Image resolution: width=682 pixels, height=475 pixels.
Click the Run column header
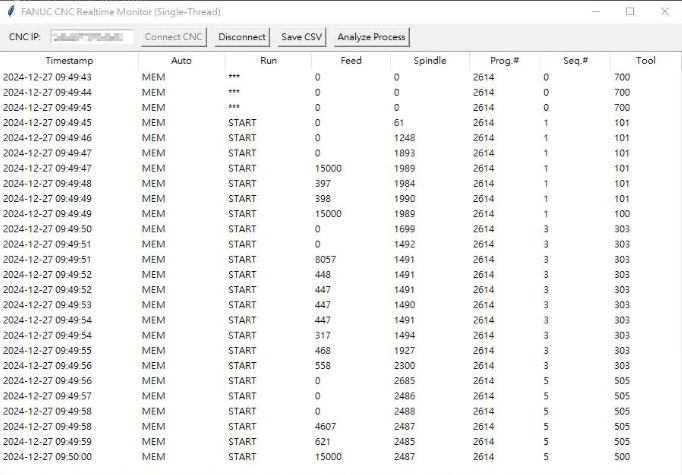(x=268, y=61)
